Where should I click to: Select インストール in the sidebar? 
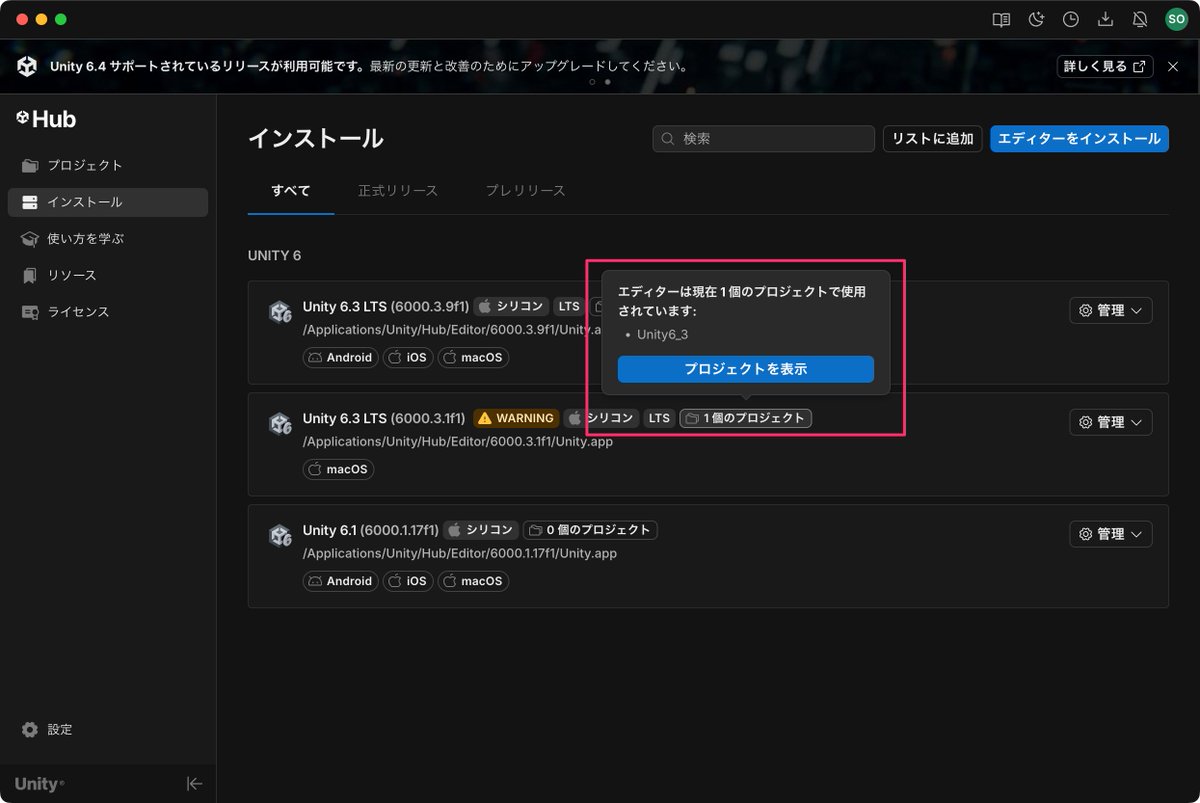[x=108, y=202]
